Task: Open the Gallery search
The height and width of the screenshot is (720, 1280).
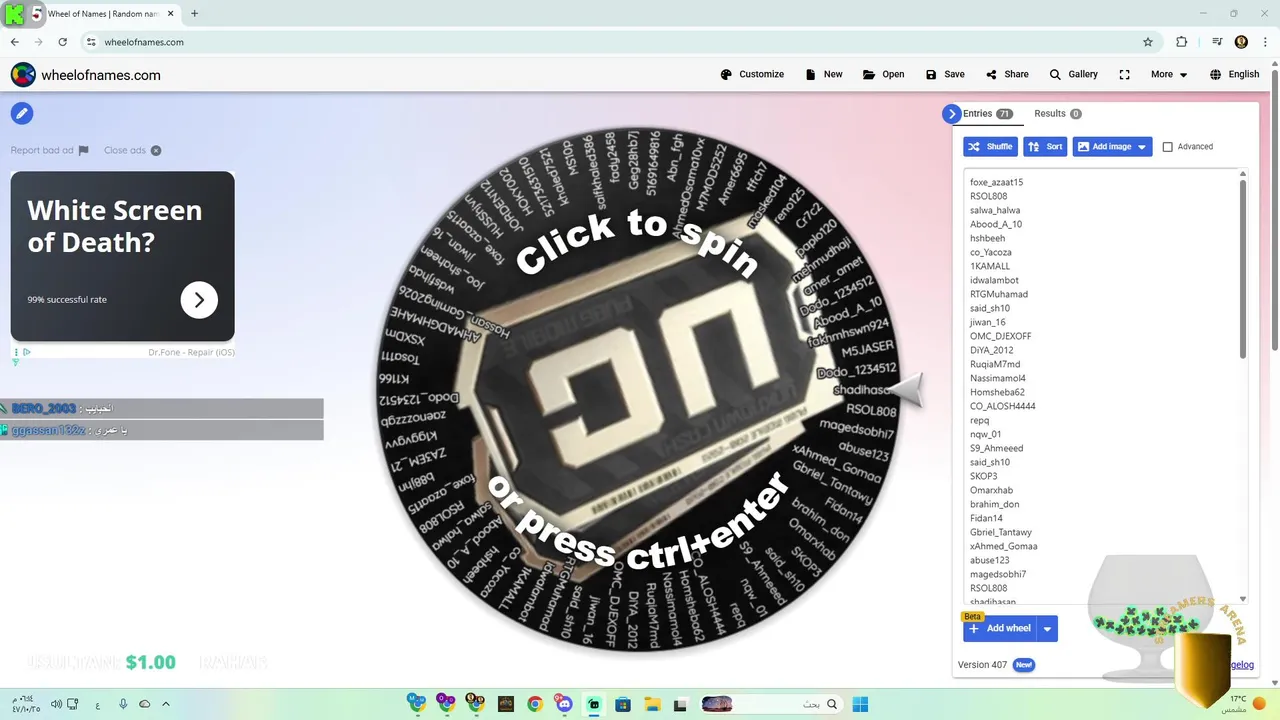Action: [1073, 74]
